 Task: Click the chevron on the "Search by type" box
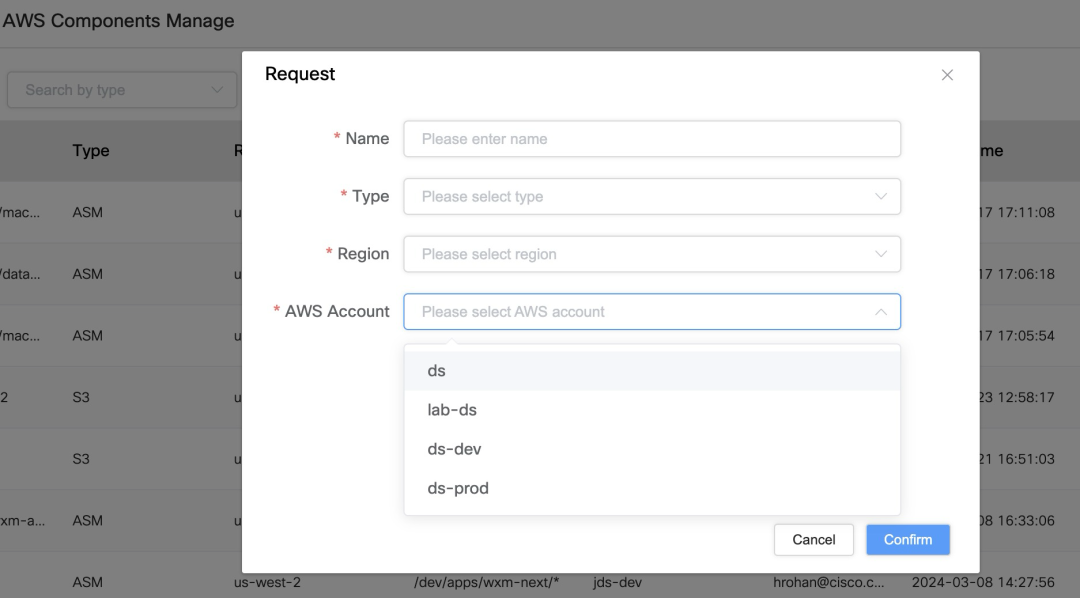(x=217, y=90)
